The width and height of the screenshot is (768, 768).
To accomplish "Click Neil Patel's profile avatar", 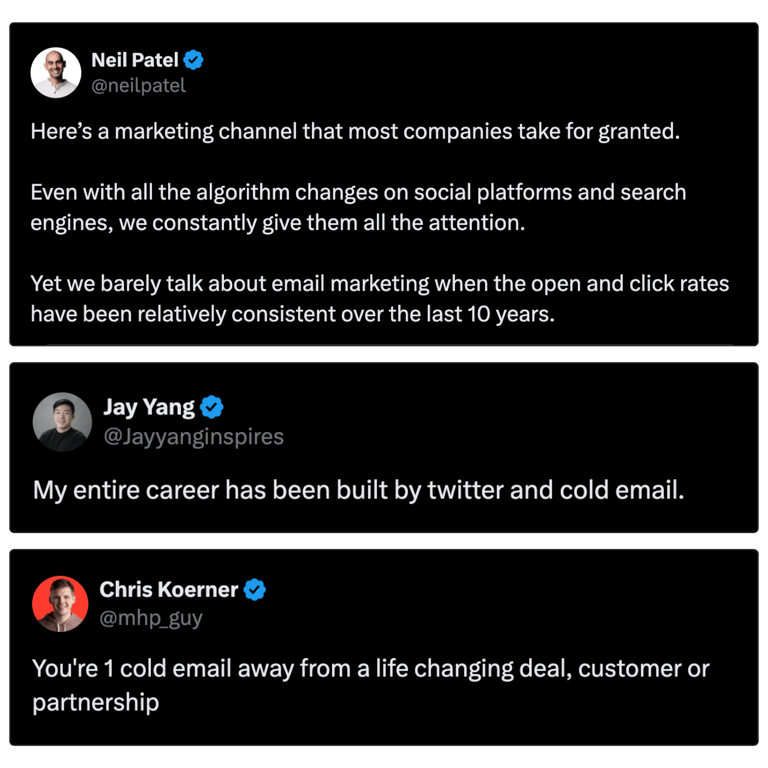I will [56, 72].
